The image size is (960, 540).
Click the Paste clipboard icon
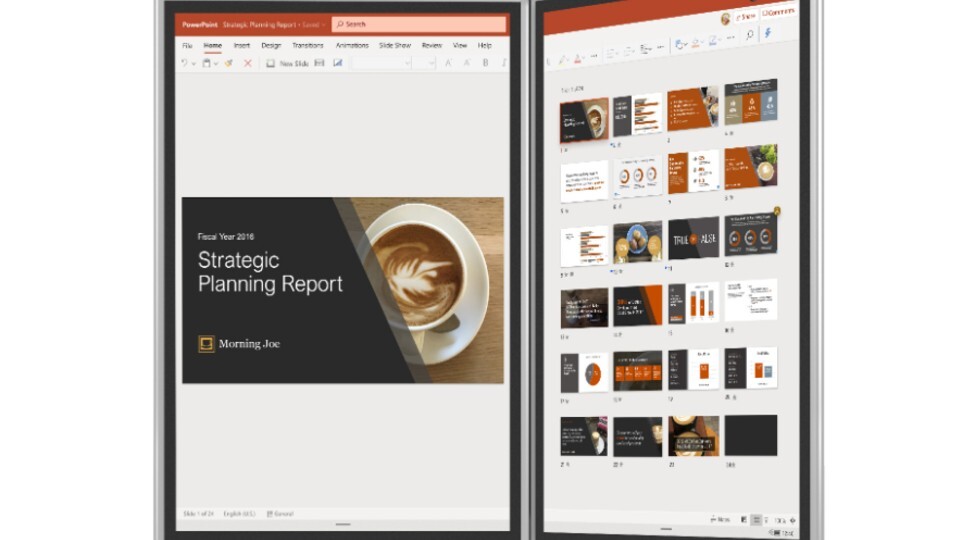[x=206, y=62]
